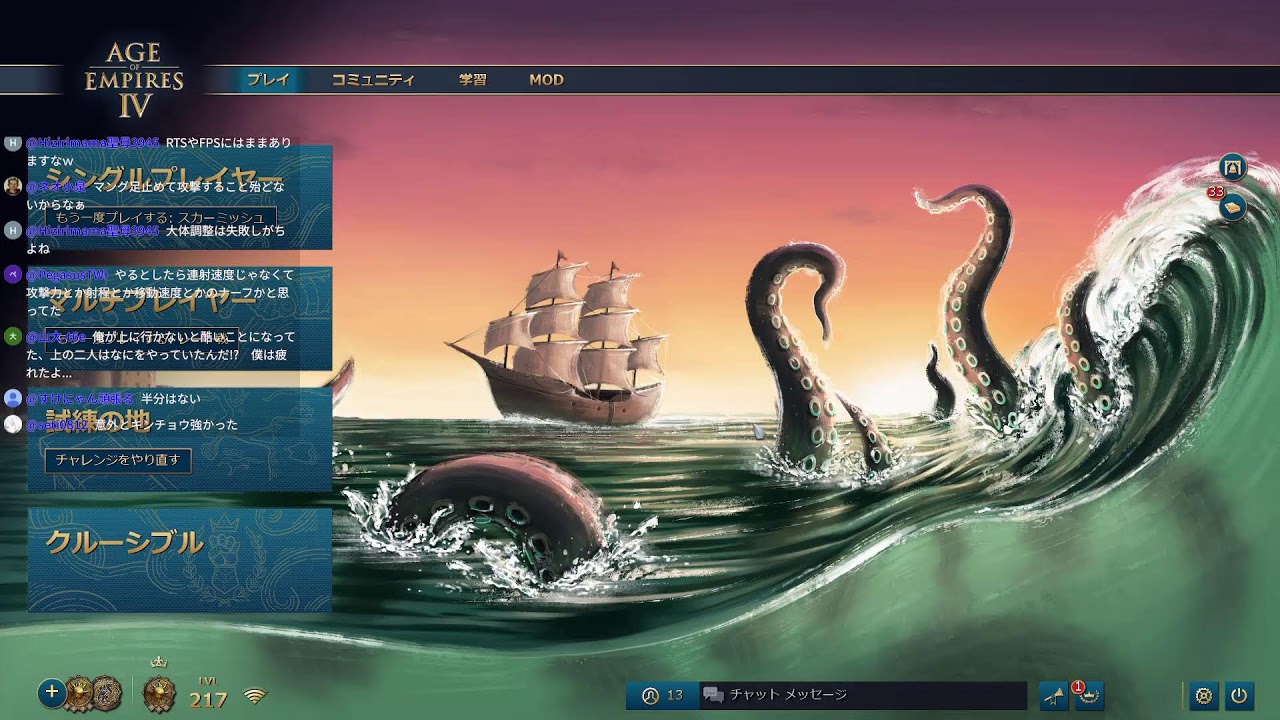Screen dimensions: 1280x720
Task: Click chat message 意外とキンチョウ強かった
Action: [x=166, y=425]
